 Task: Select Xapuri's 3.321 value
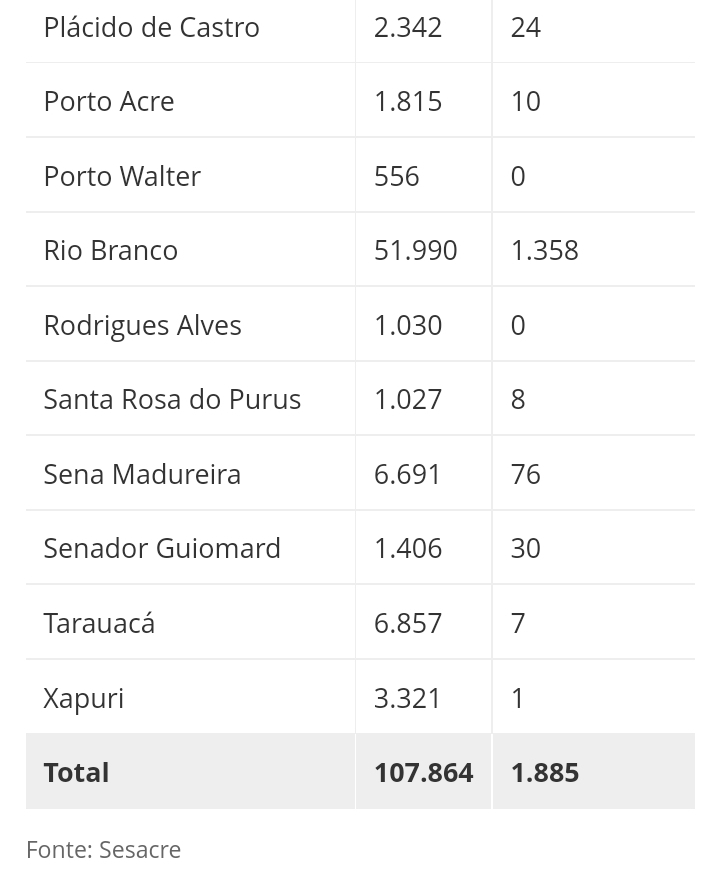(x=407, y=698)
